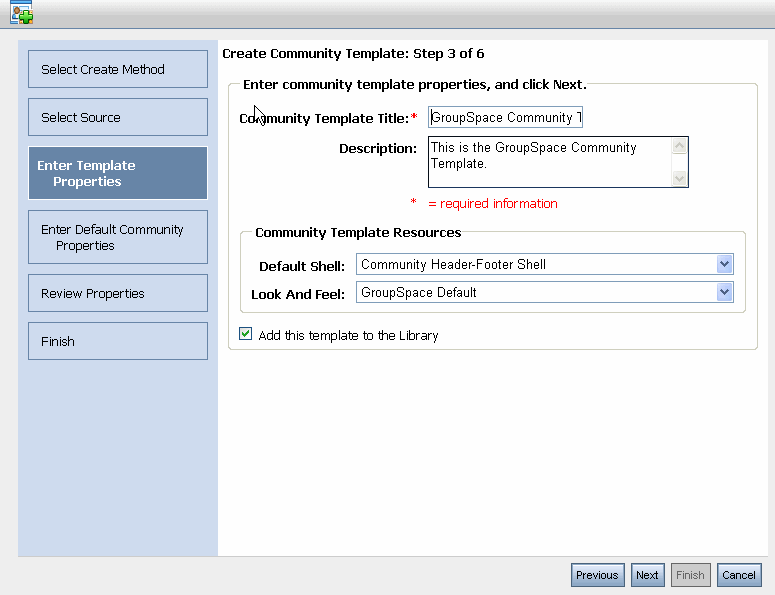Click the 'Create Community Template: Step 3 of 6' heading
The width and height of the screenshot is (775, 595).
[x=353, y=53]
